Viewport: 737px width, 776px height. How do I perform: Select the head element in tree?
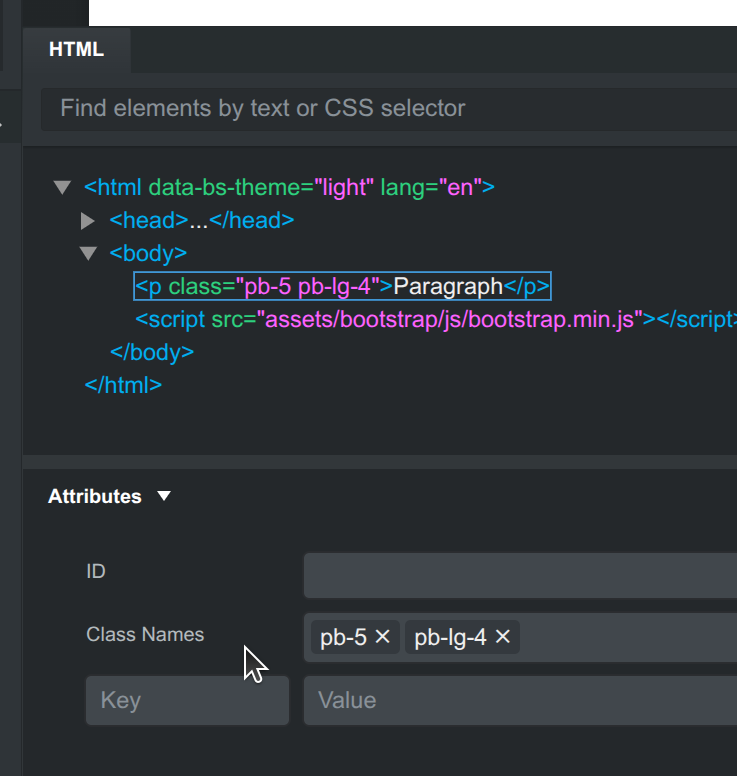click(x=202, y=221)
